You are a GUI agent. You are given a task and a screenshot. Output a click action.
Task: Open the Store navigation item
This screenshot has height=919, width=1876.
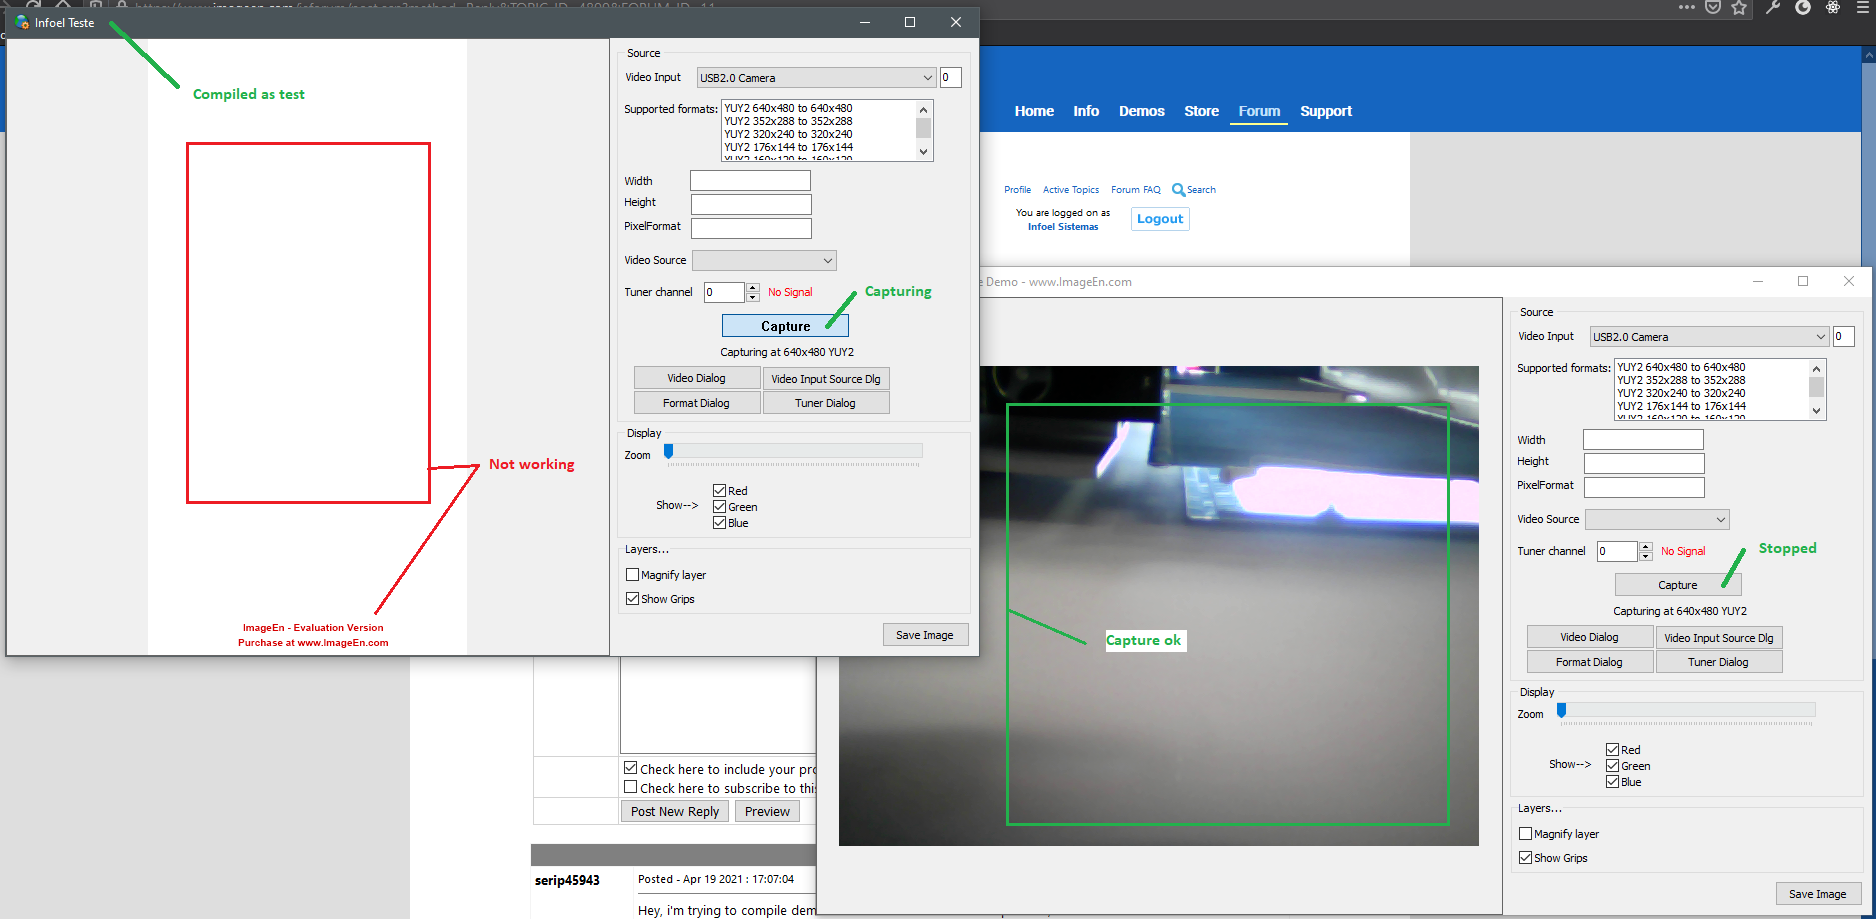point(1201,111)
